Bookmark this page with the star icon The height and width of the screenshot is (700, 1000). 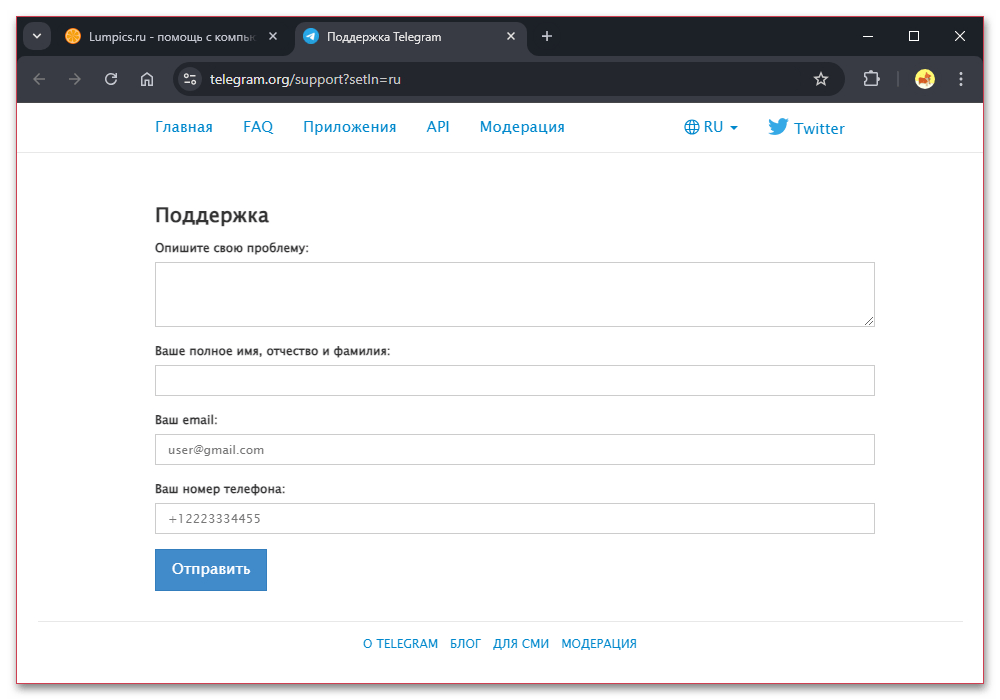821,79
